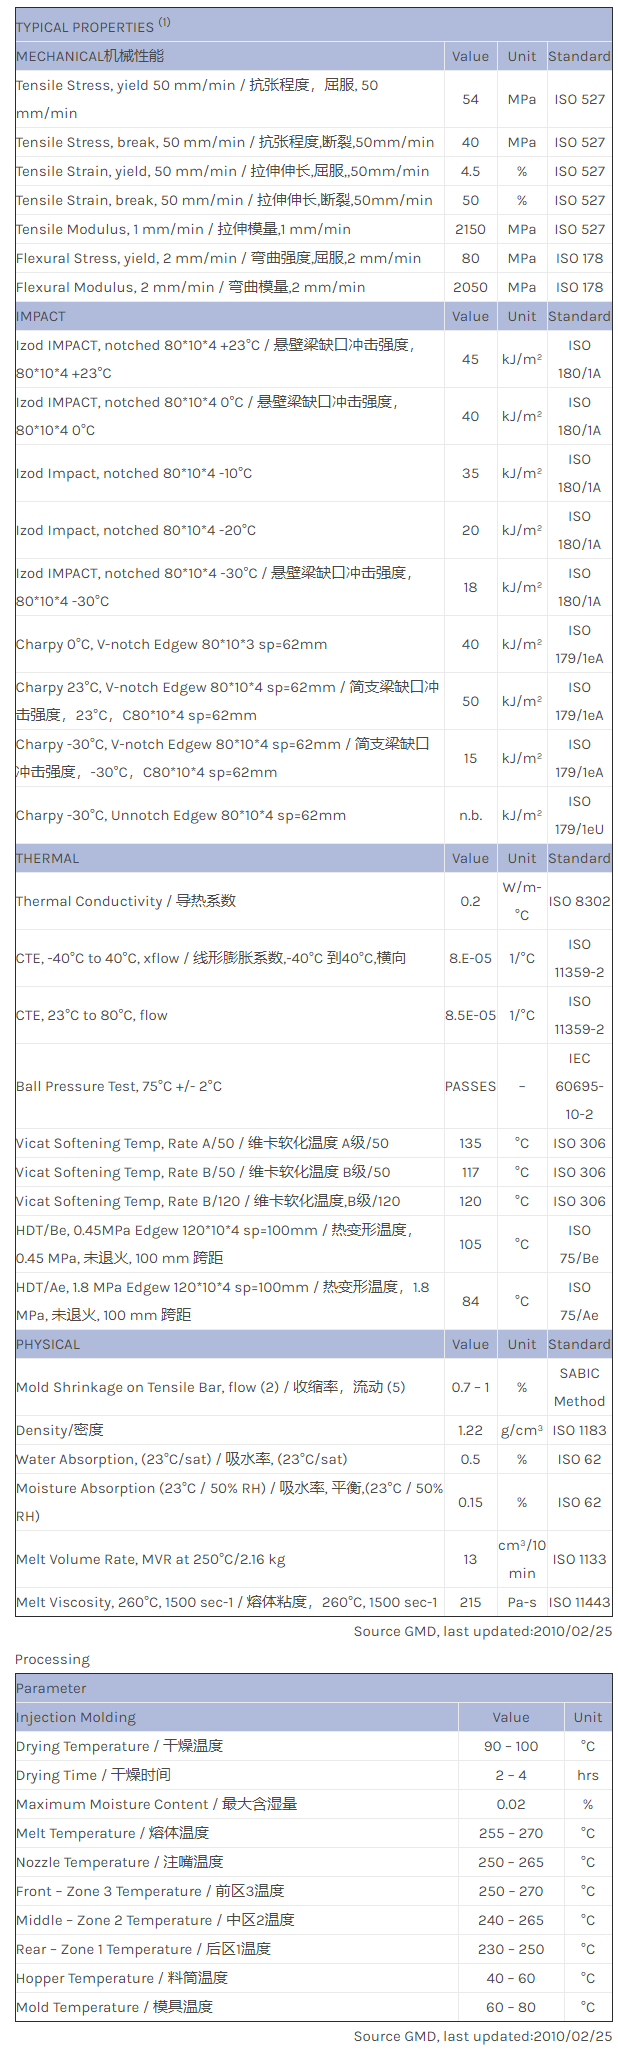Click the Hopper Temperature row label
618x2070 pixels.
(x=122, y=1978)
